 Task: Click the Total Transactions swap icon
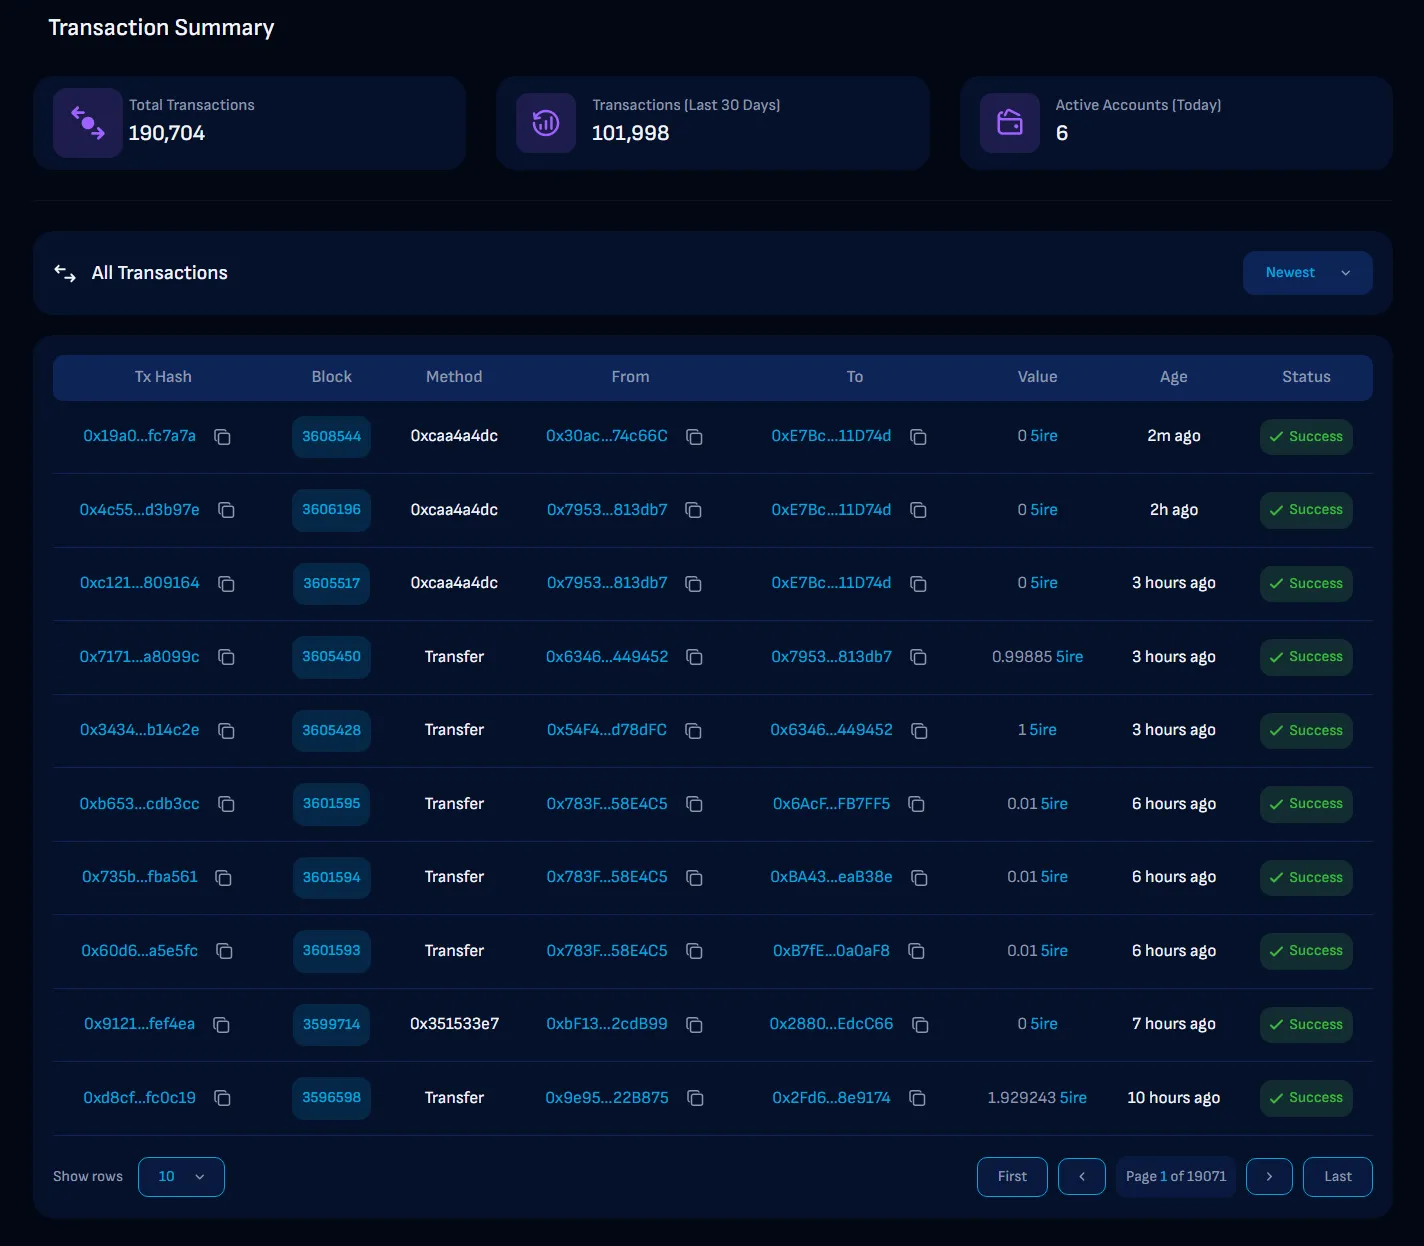coord(88,123)
